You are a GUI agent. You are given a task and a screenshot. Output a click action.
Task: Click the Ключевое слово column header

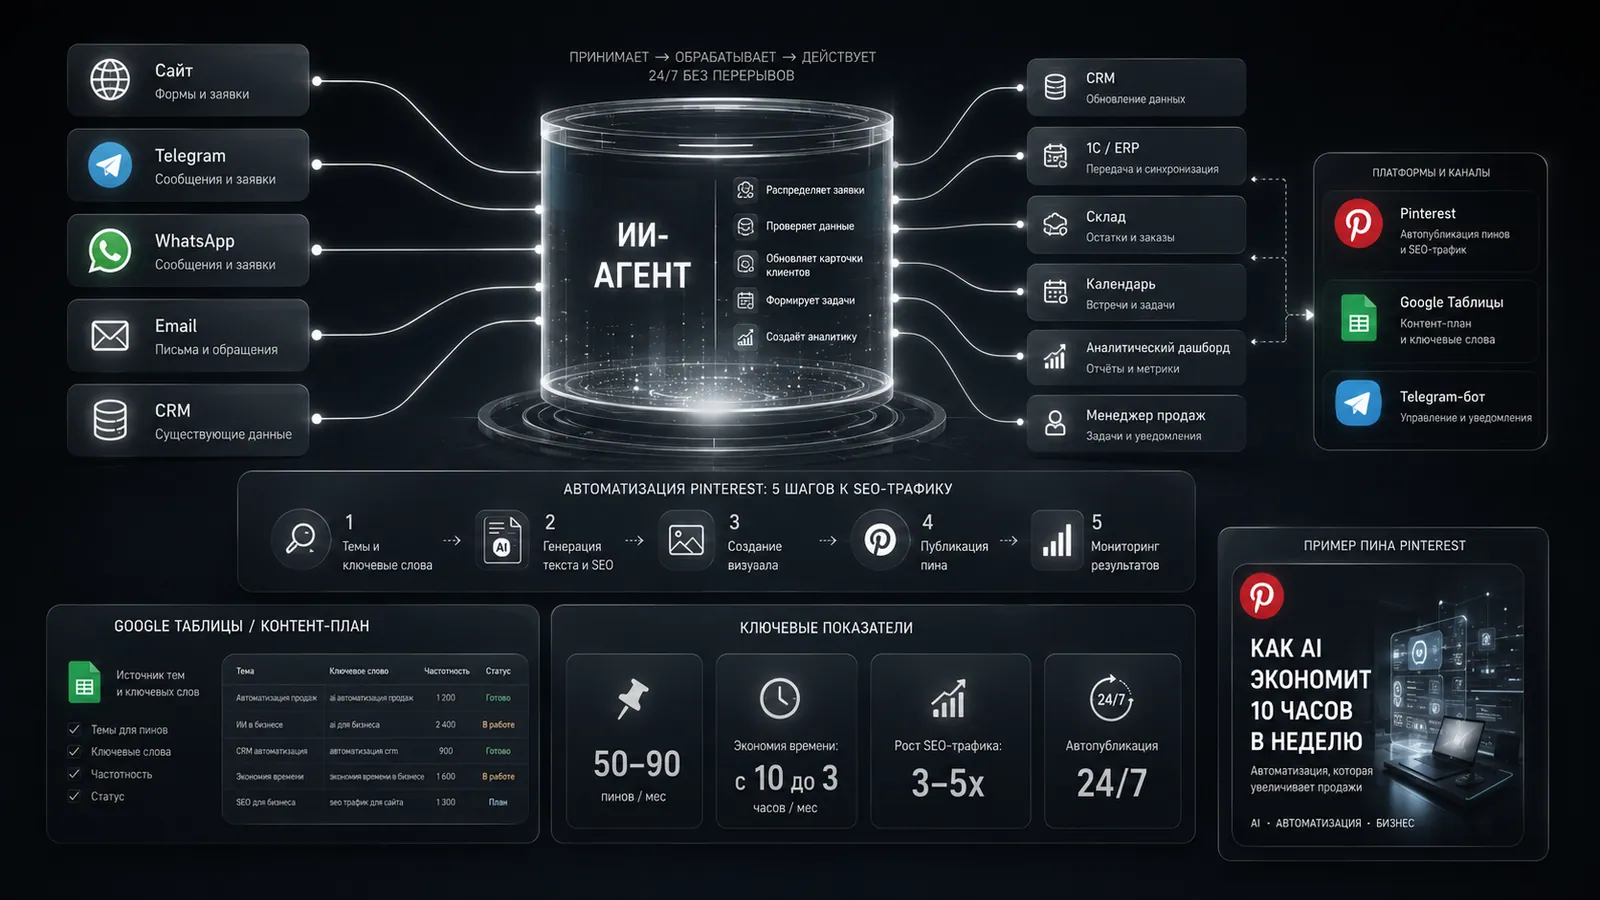(x=358, y=671)
